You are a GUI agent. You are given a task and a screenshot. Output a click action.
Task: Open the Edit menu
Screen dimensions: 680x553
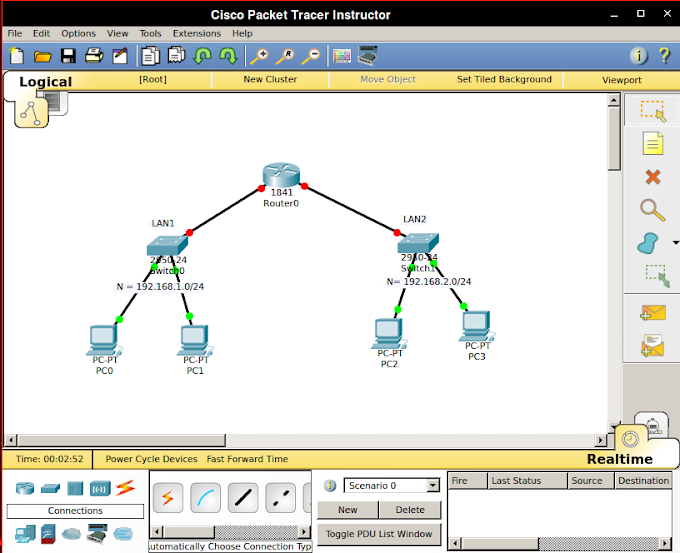tap(41, 33)
